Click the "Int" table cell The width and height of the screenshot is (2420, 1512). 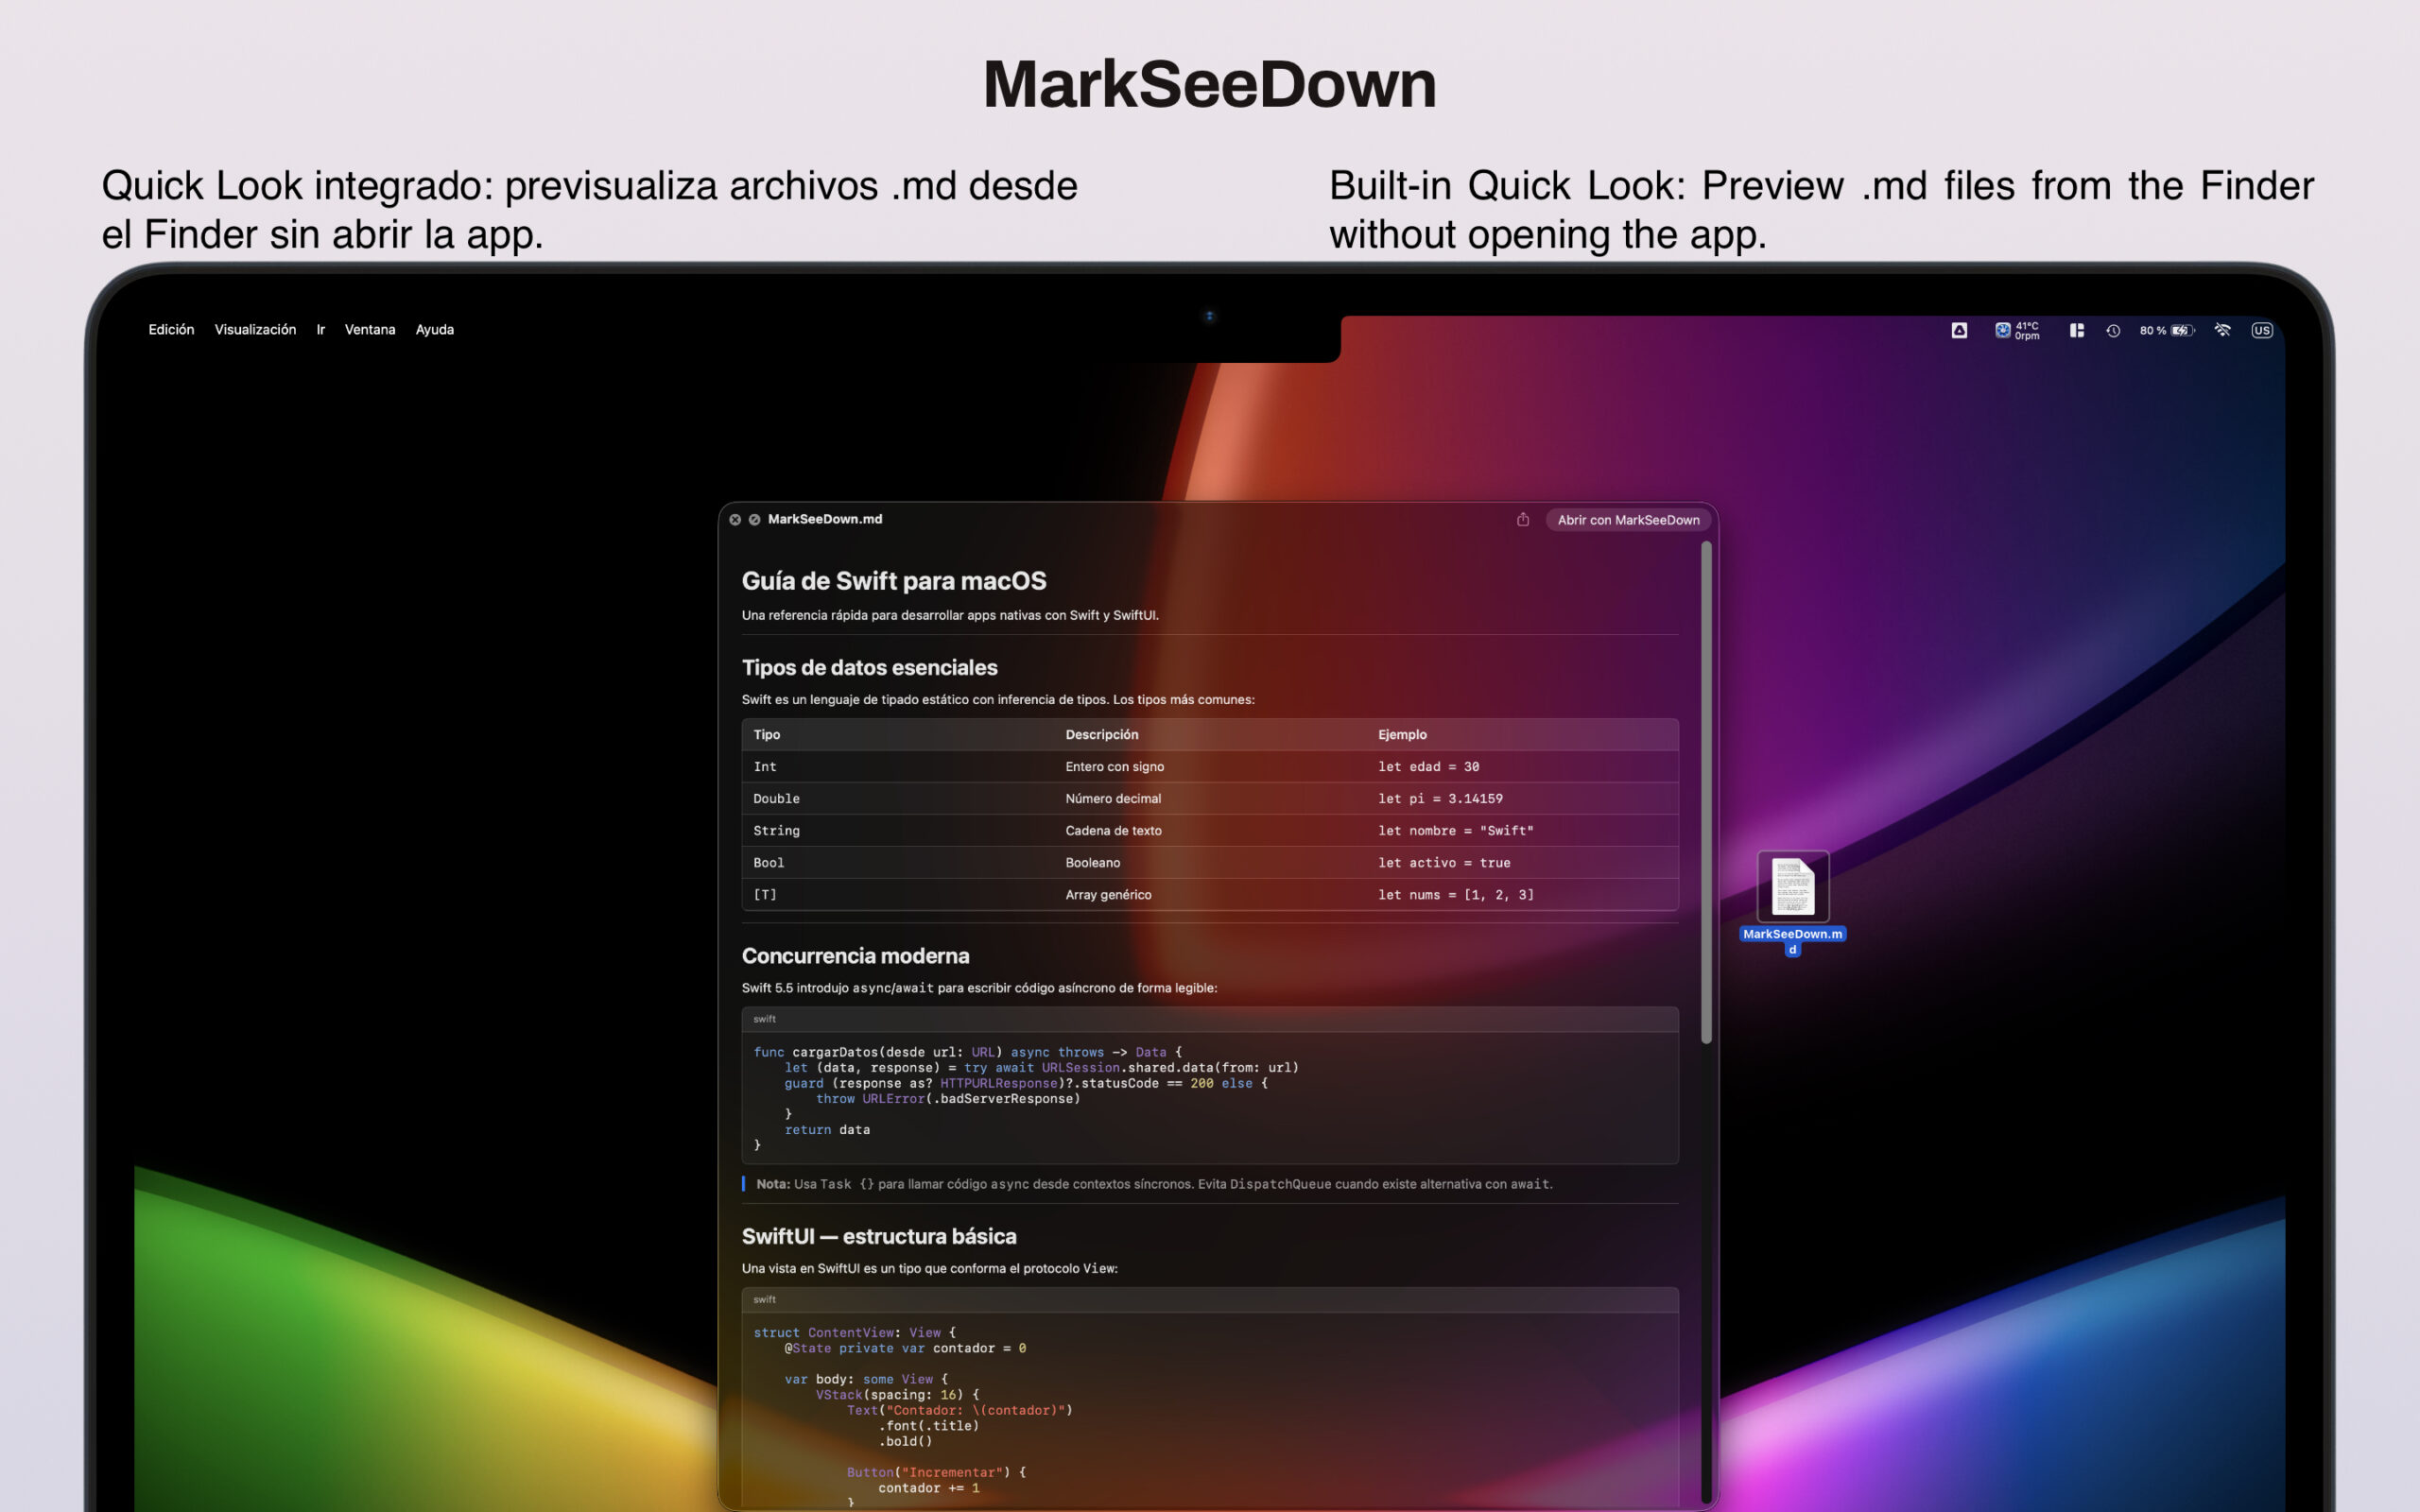[765, 766]
